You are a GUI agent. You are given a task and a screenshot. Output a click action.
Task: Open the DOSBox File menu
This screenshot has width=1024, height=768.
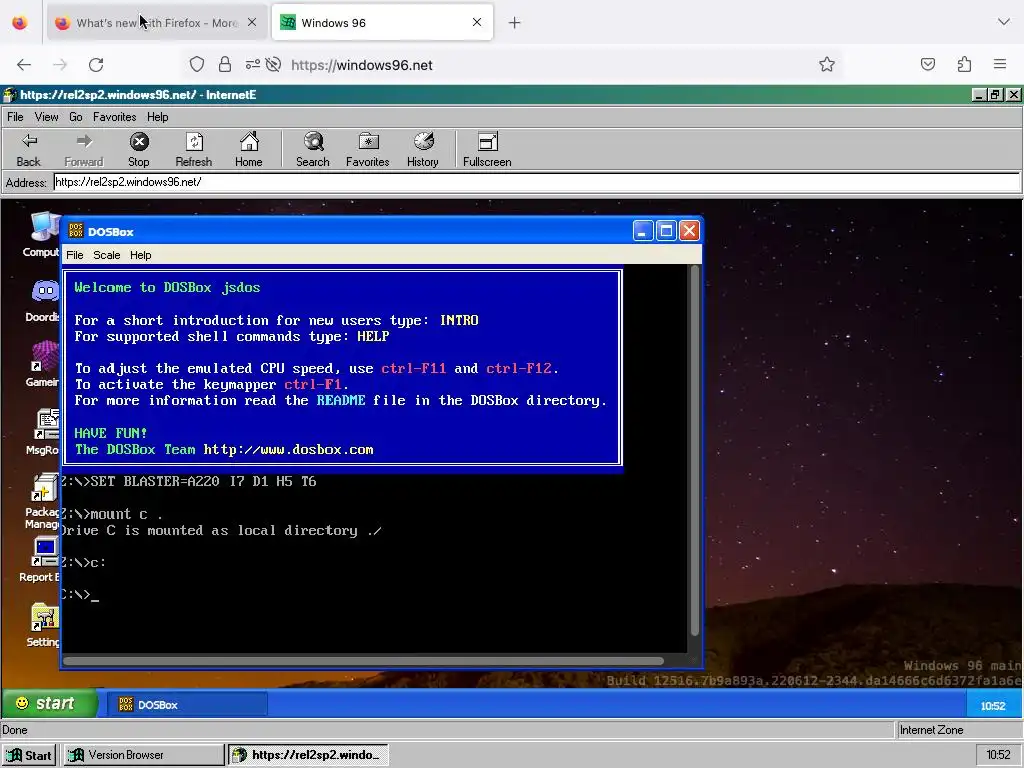74,255
